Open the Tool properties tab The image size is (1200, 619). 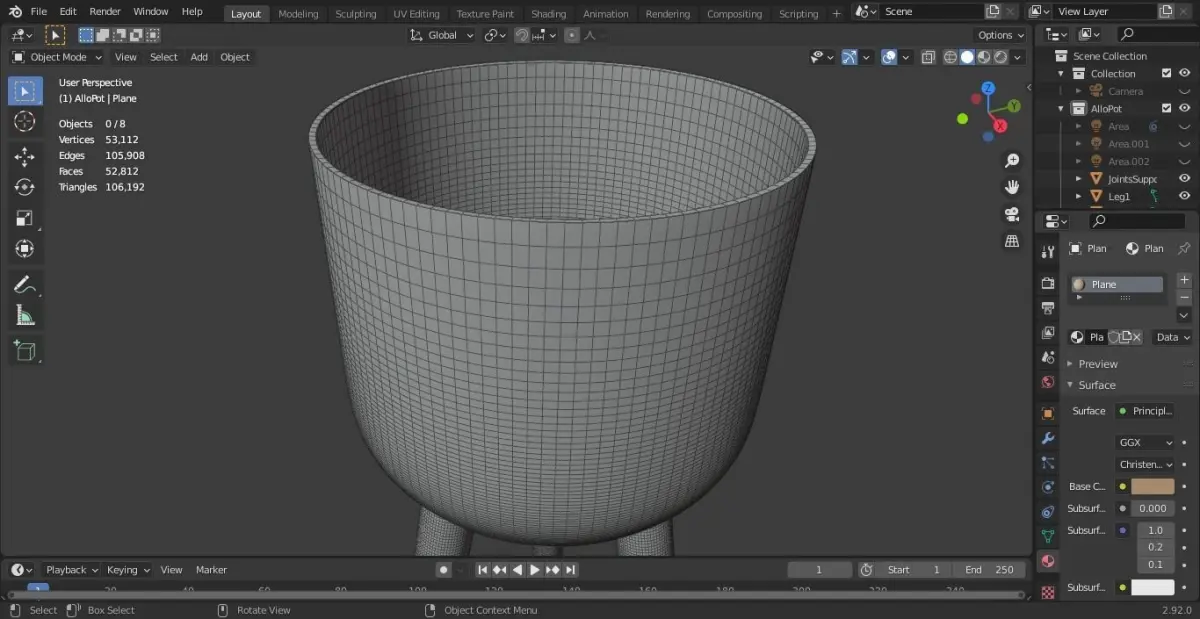coord(1048,251)
